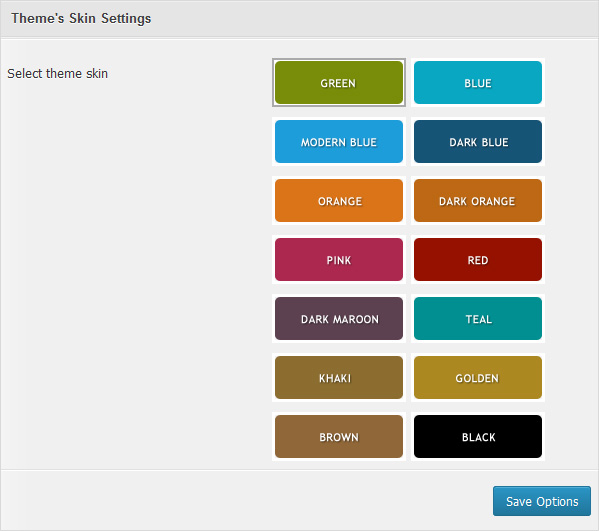Click the GREEN label text

pyautogui.click(x=338, y=83)
